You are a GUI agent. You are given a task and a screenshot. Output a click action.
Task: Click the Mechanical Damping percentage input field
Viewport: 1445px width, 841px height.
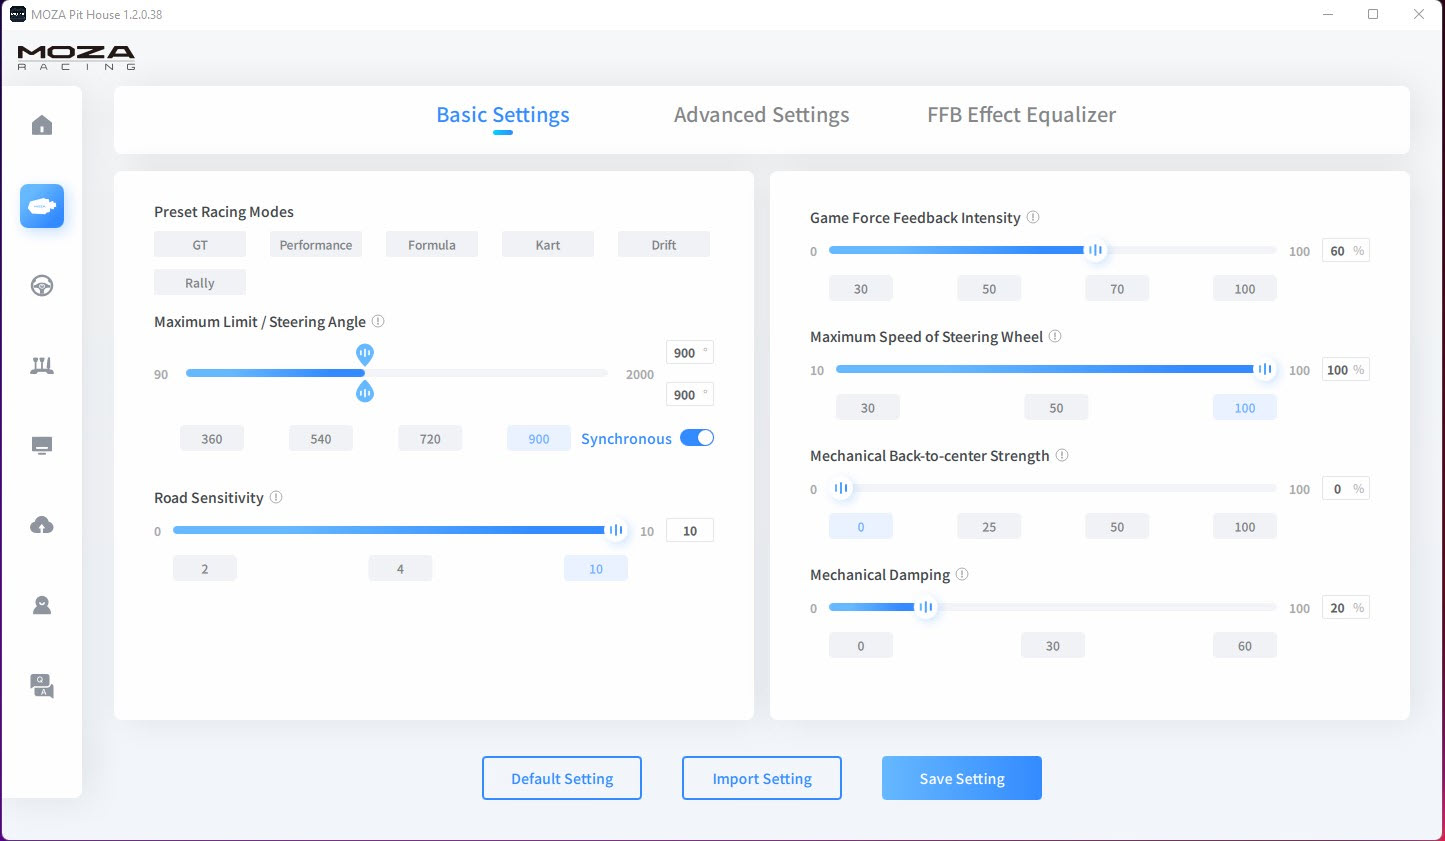tap(1338, 608)
